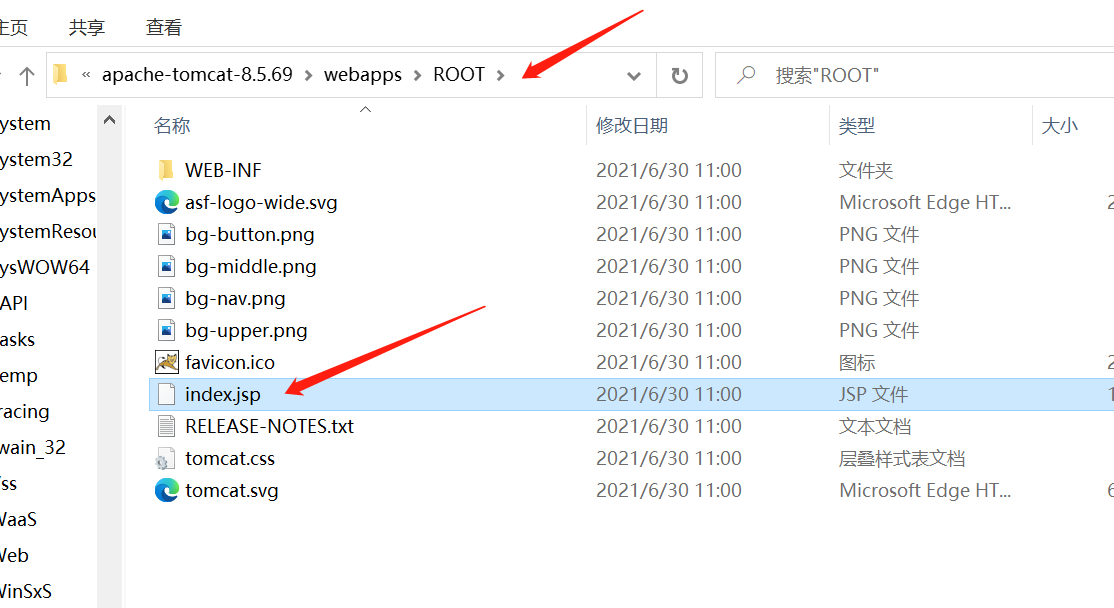Refresh the ROOT folder view
The width and height of the screenshot is (1114, 608).
coord(680,75)
